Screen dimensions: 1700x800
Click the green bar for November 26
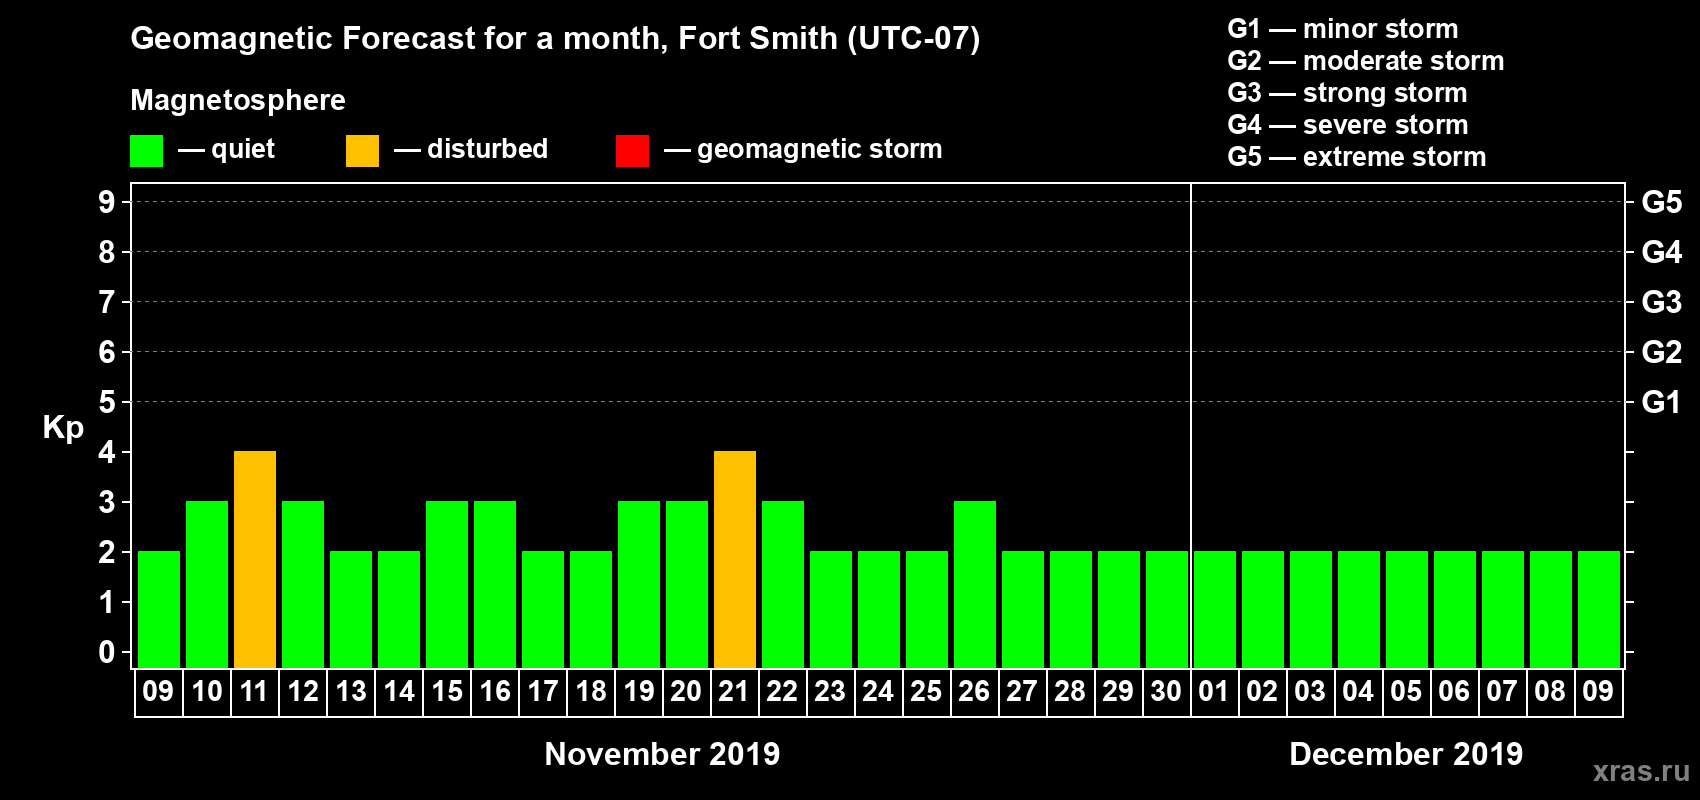[975, 584]
